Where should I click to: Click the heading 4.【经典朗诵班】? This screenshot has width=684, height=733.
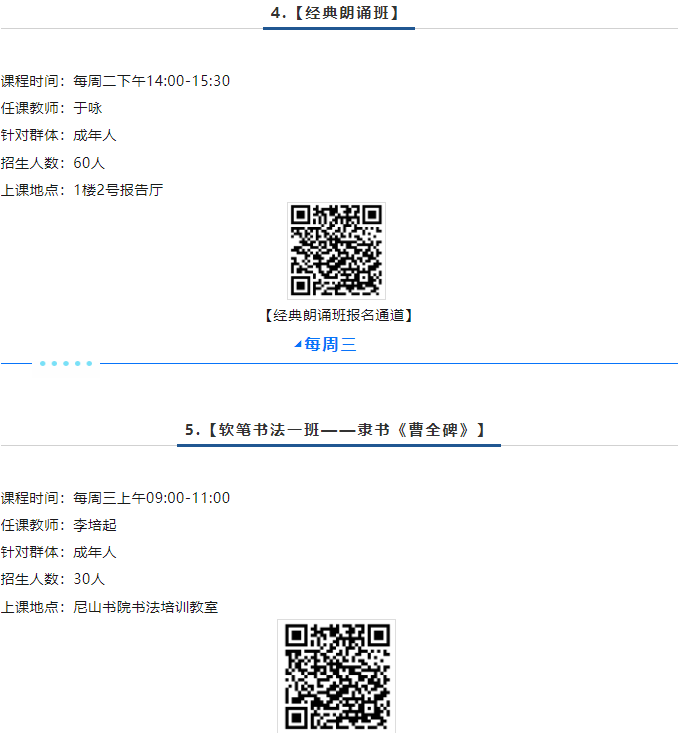tap(336, 13)
